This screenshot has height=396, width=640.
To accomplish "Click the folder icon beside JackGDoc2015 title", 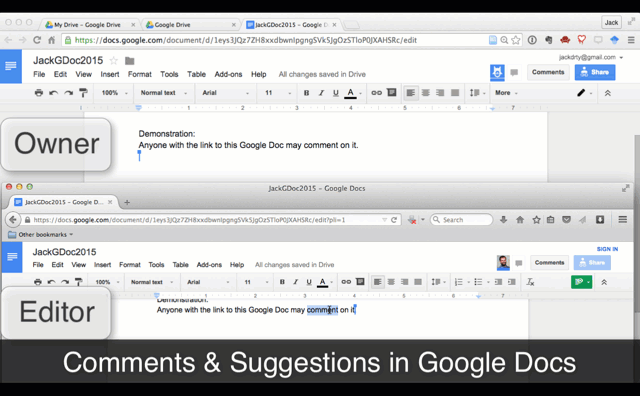I will [129, 61].
